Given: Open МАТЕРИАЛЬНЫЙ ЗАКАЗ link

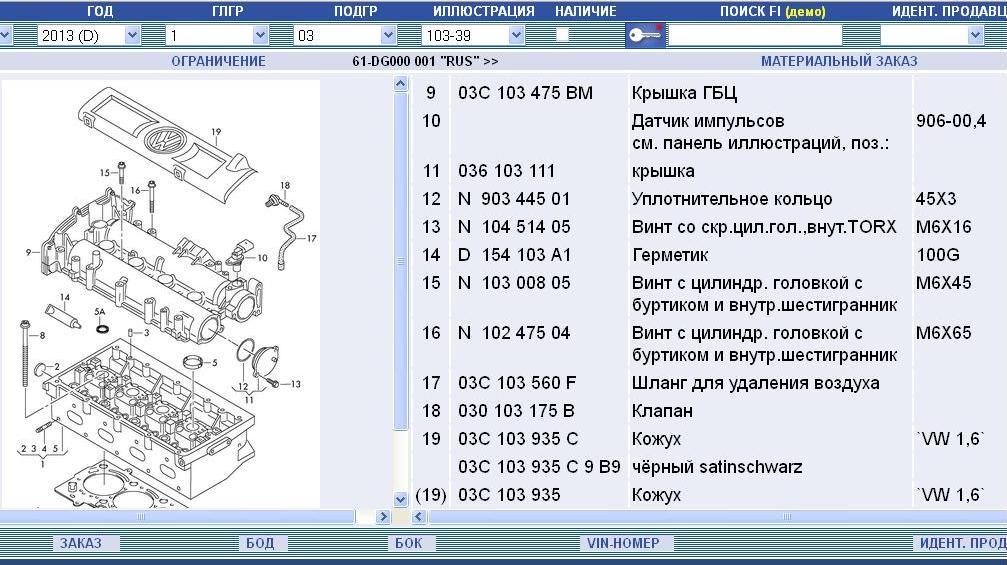Looking at the screenshot, I should click(838, 61).
